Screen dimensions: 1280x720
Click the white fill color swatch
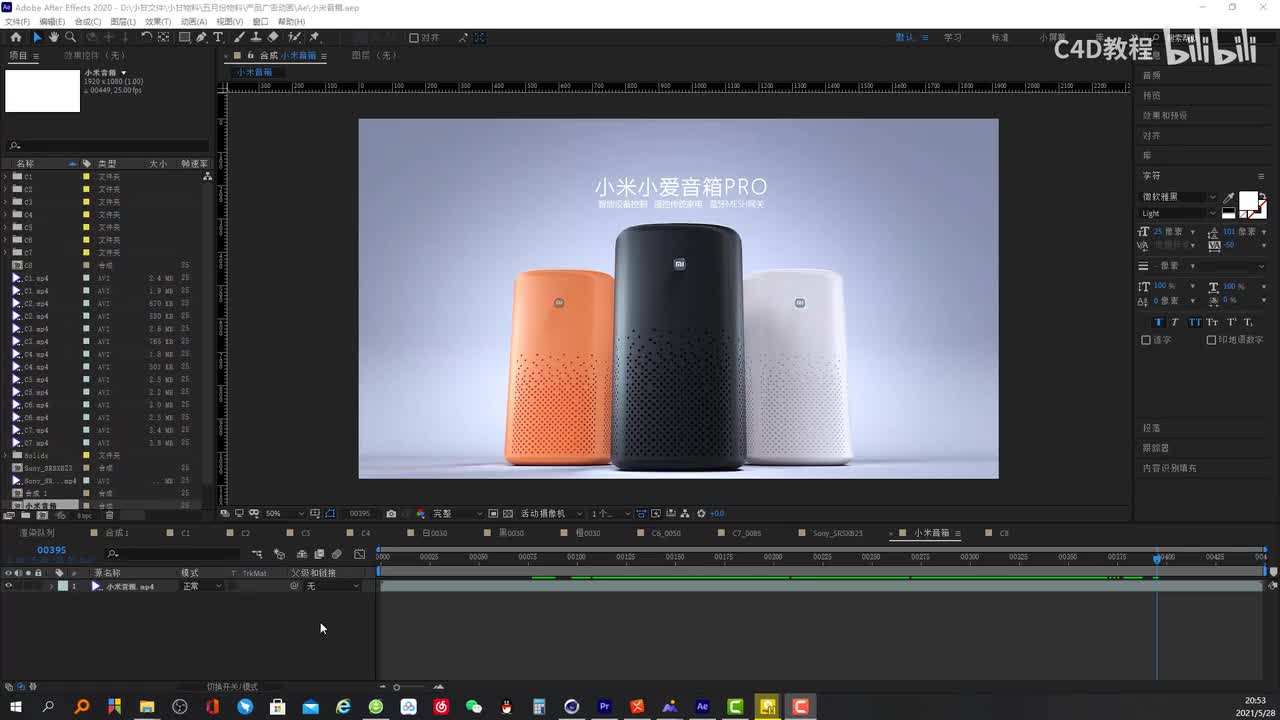[1249, 201]
